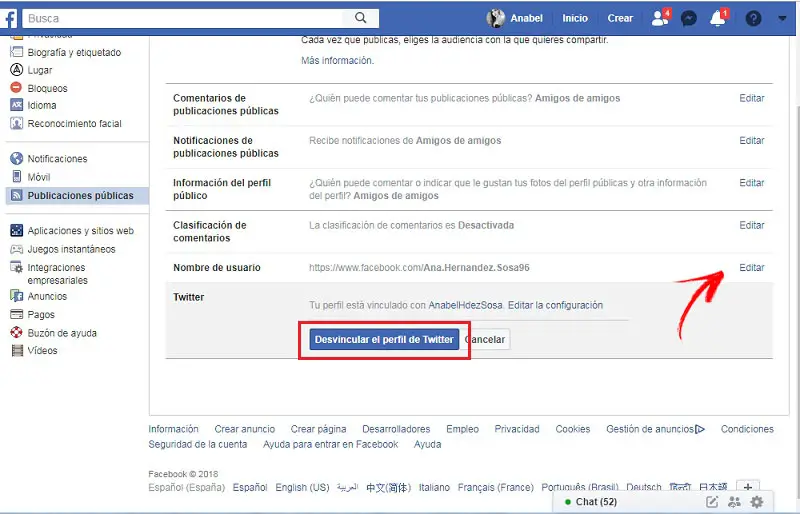Select Aplicaciones y sitios web section
800x514 pixels.
pos(81,231)
